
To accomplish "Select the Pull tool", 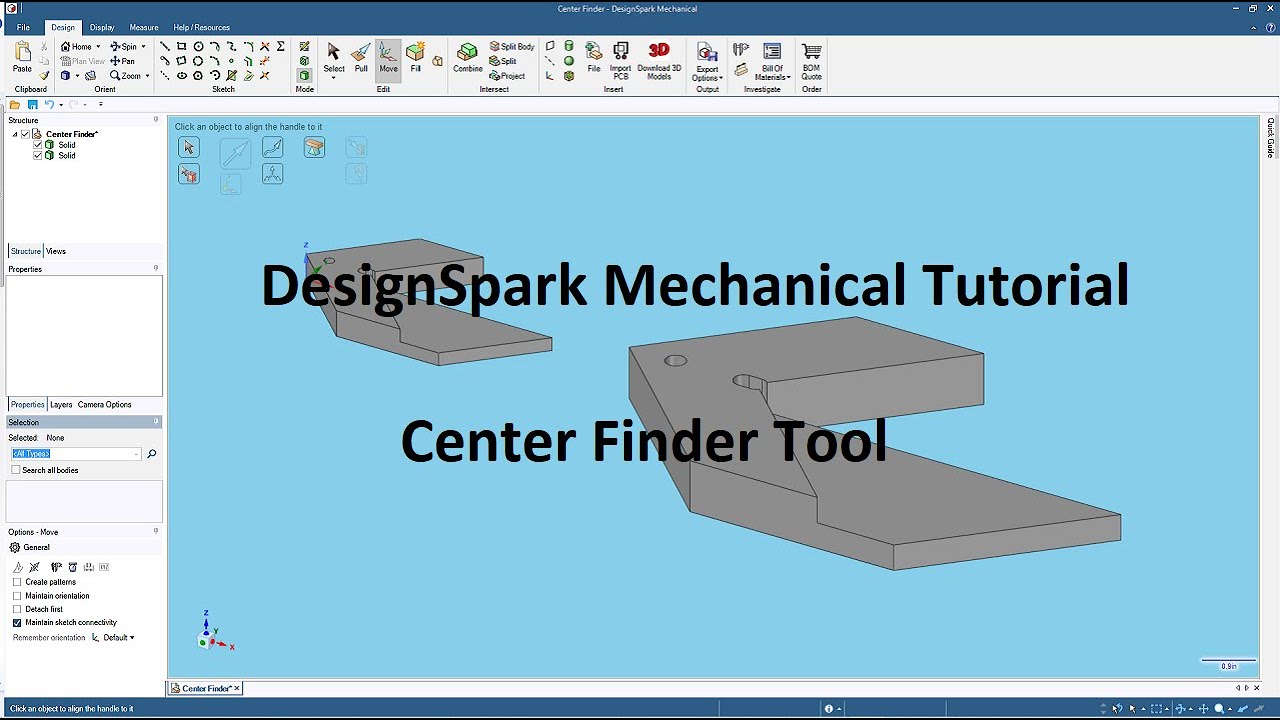I will 361,58.
